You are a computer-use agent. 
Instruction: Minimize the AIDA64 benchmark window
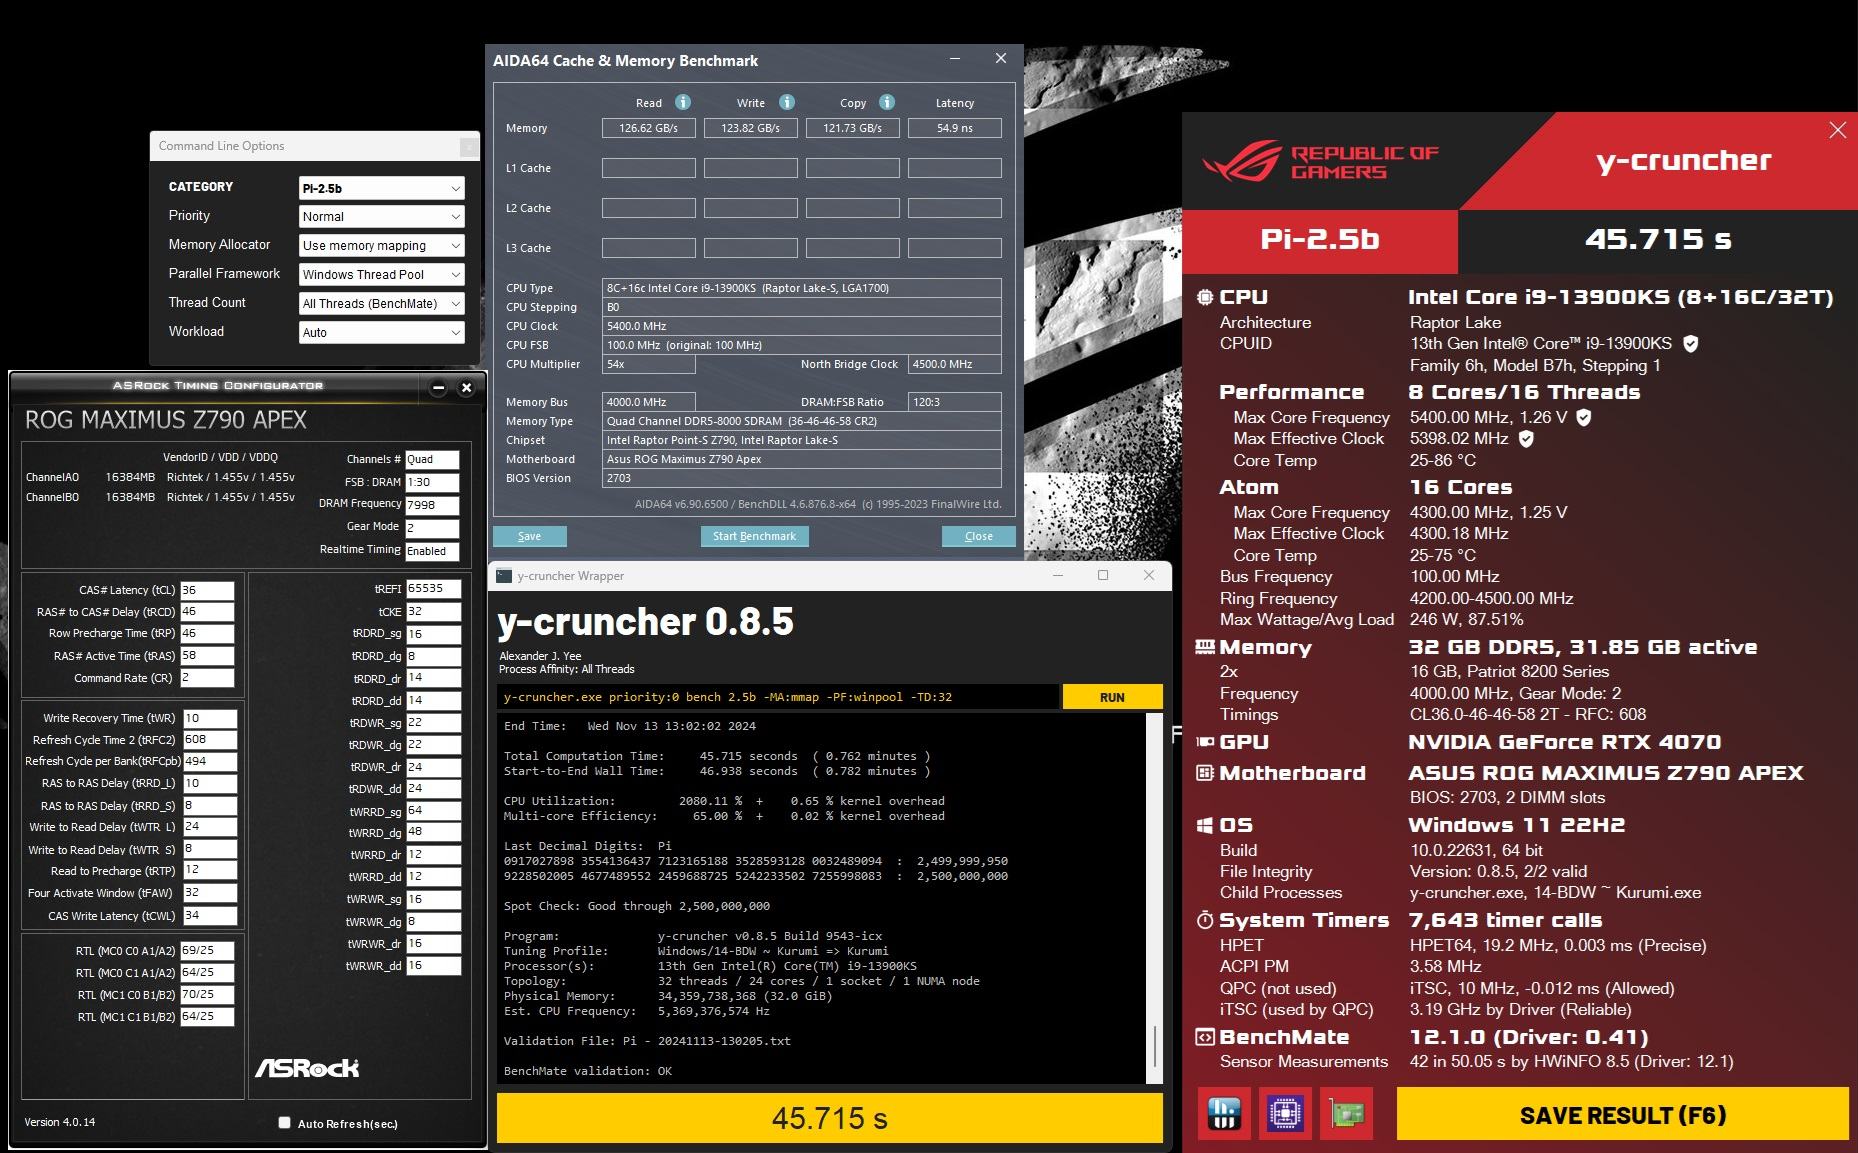tap(955, 59)
